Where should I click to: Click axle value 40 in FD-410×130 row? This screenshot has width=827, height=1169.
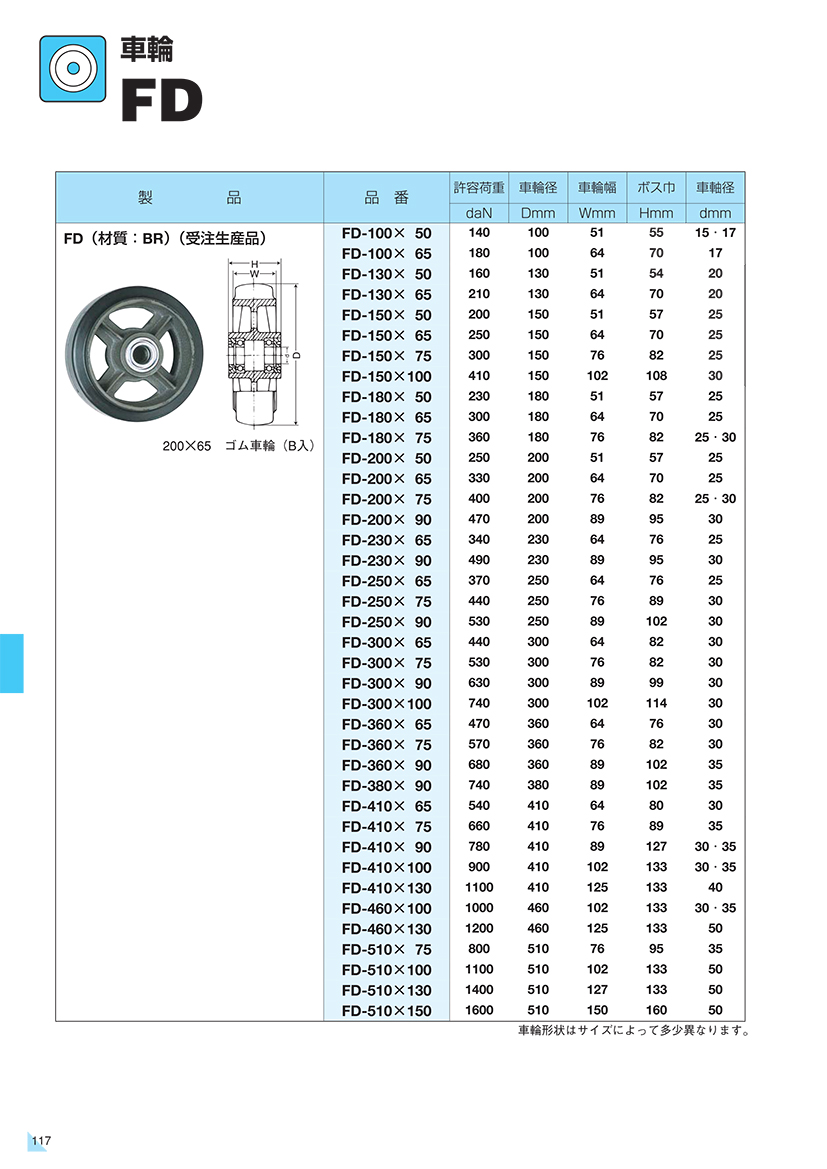(715, 887)
